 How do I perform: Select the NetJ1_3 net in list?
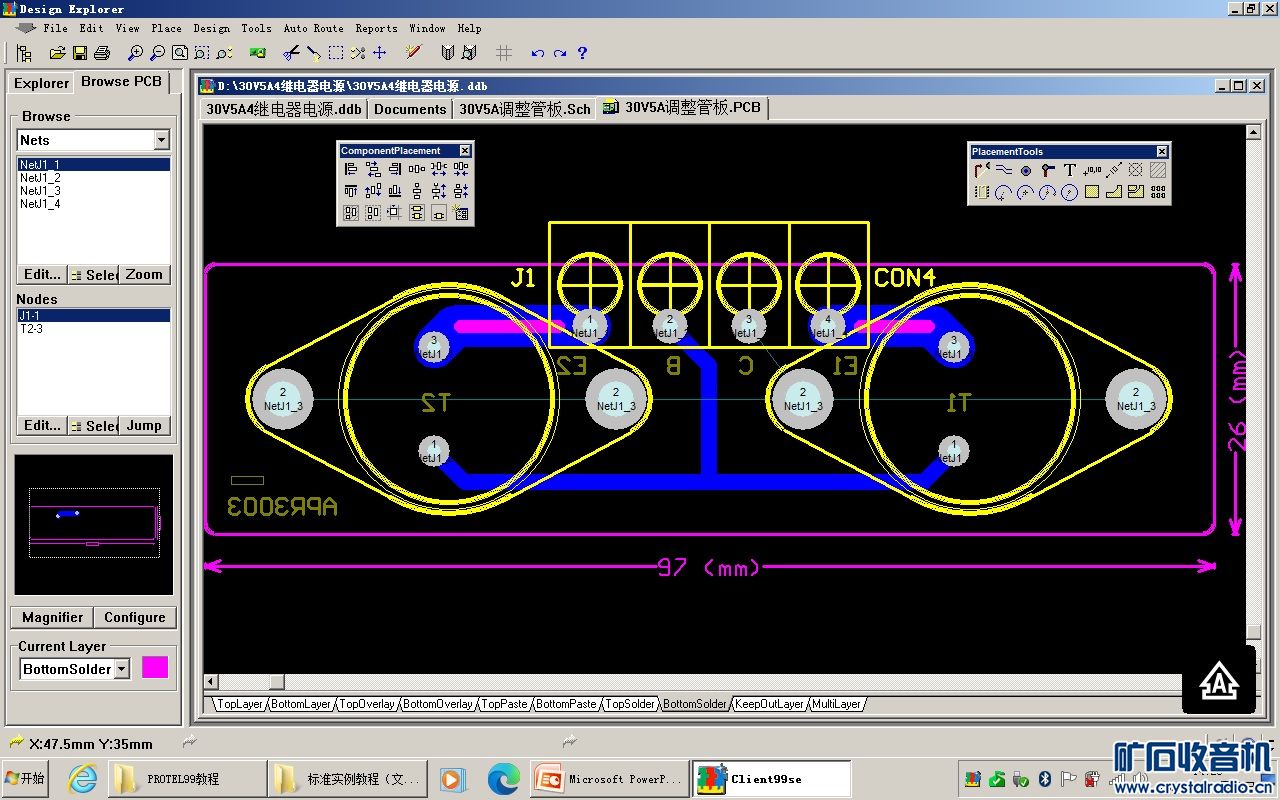pyautogui.click(x=40, y=190)
